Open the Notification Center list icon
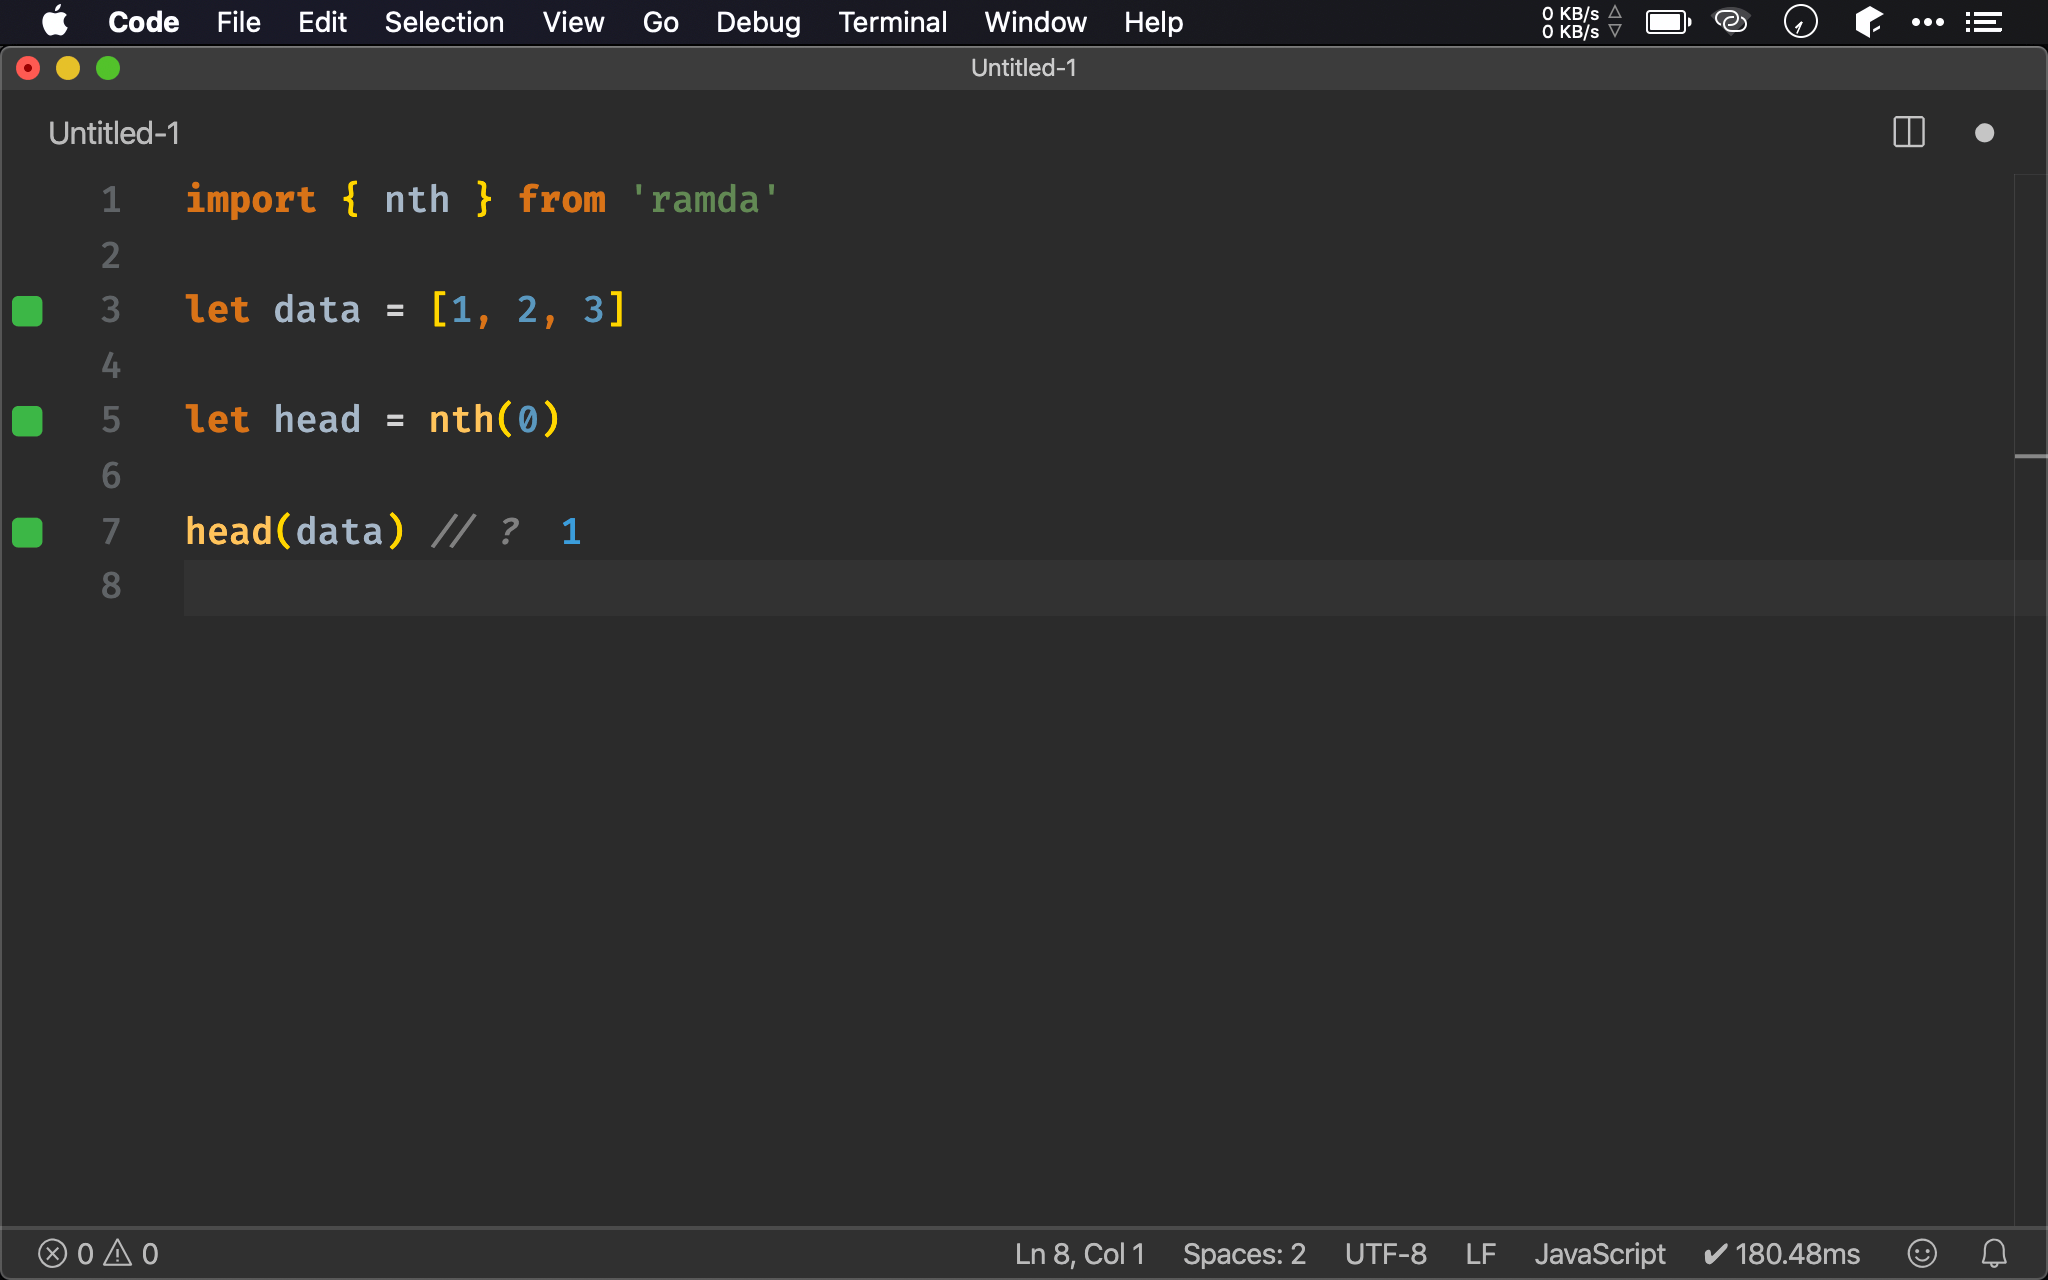Image resolution: width=2048 pixels, height=1280 pixels. pyautogui.click(x=1983, y=22)
